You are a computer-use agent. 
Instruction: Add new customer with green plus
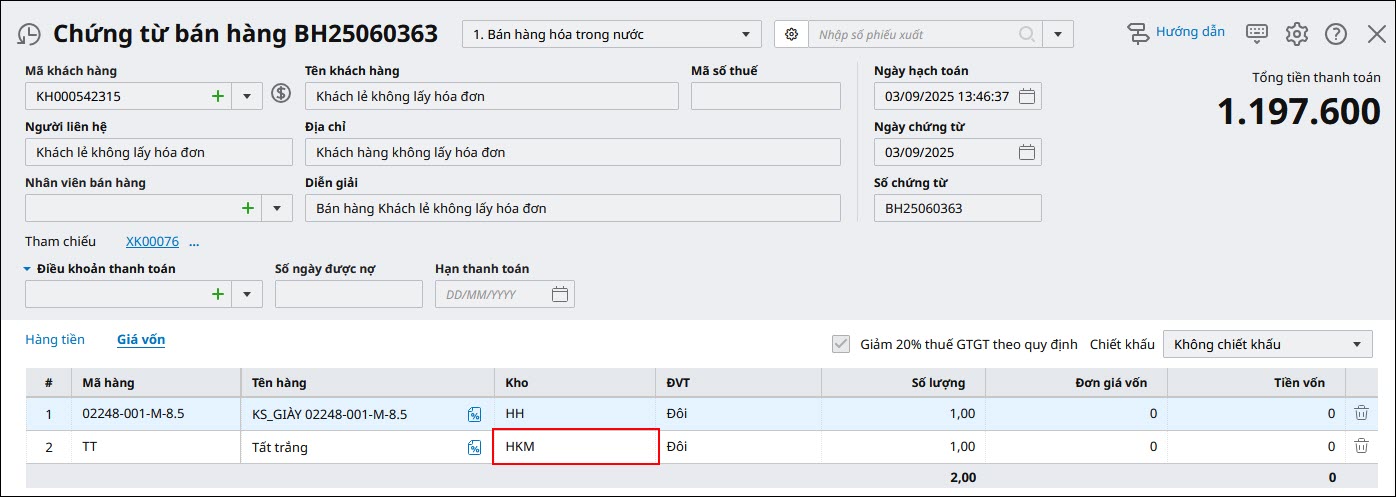(x=218, y=96)
